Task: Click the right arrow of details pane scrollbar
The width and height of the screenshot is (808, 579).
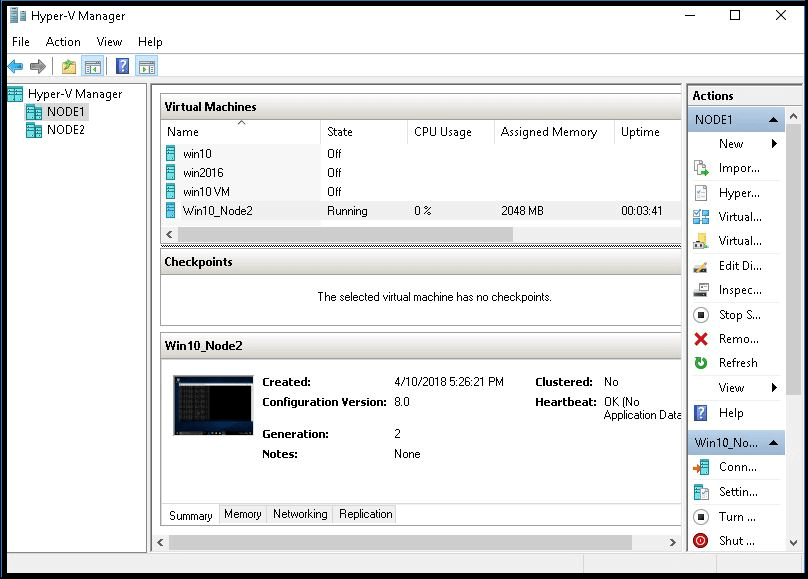Action: (672, 542)
